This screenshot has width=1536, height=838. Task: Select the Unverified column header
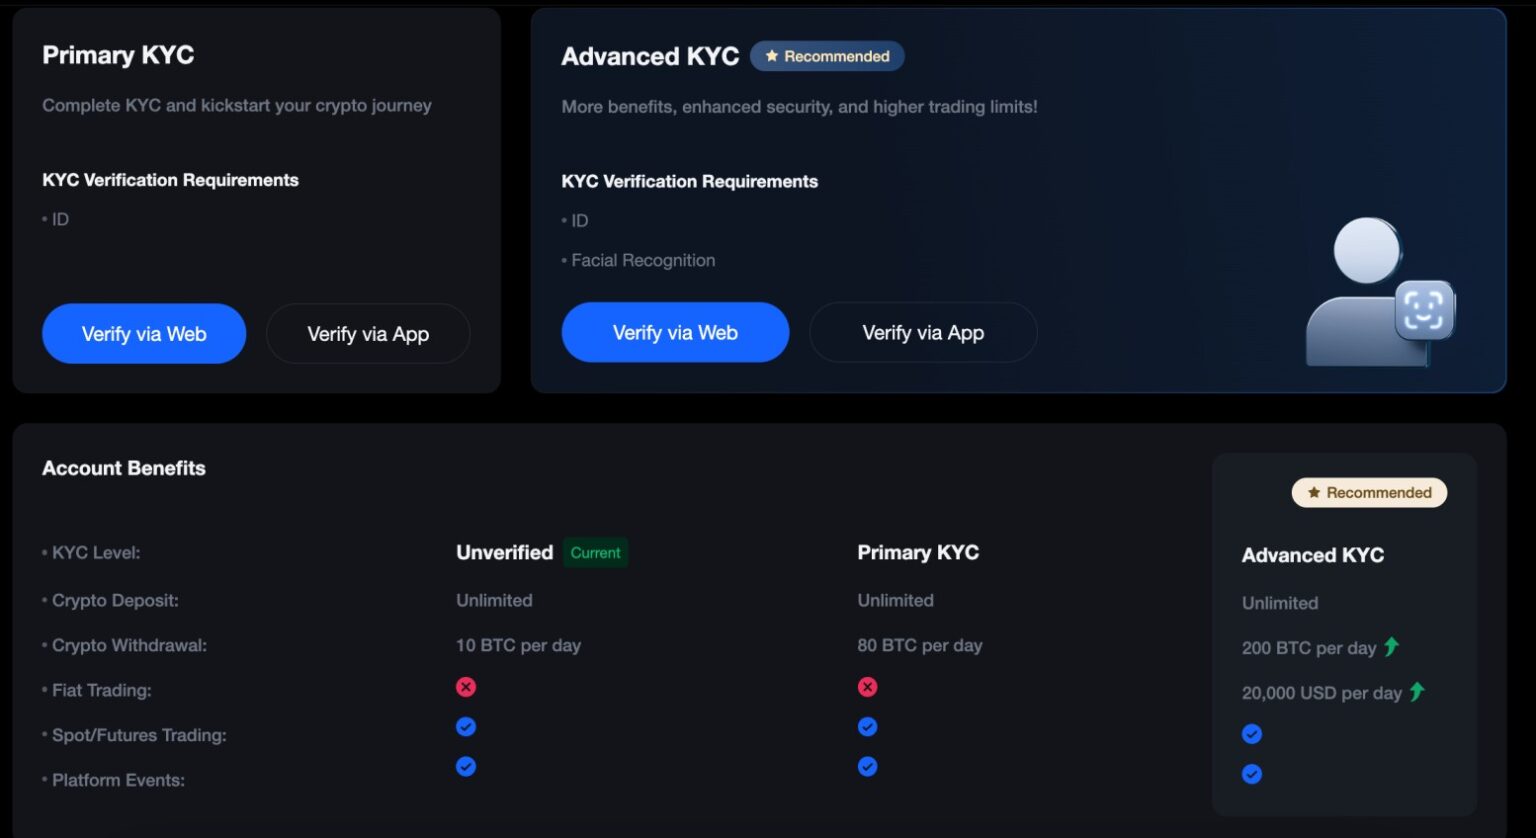[x=504, y=552]
